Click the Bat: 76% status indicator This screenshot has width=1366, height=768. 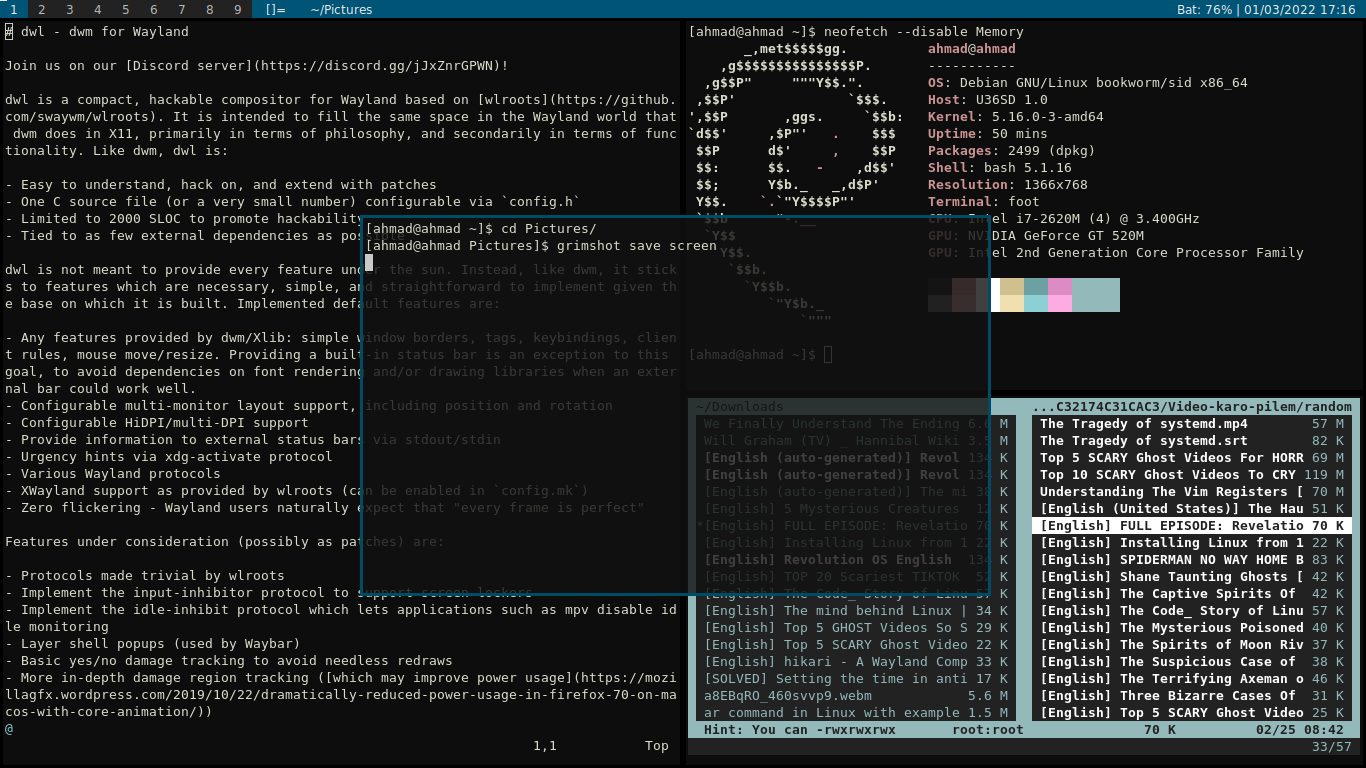point(1205,9)
